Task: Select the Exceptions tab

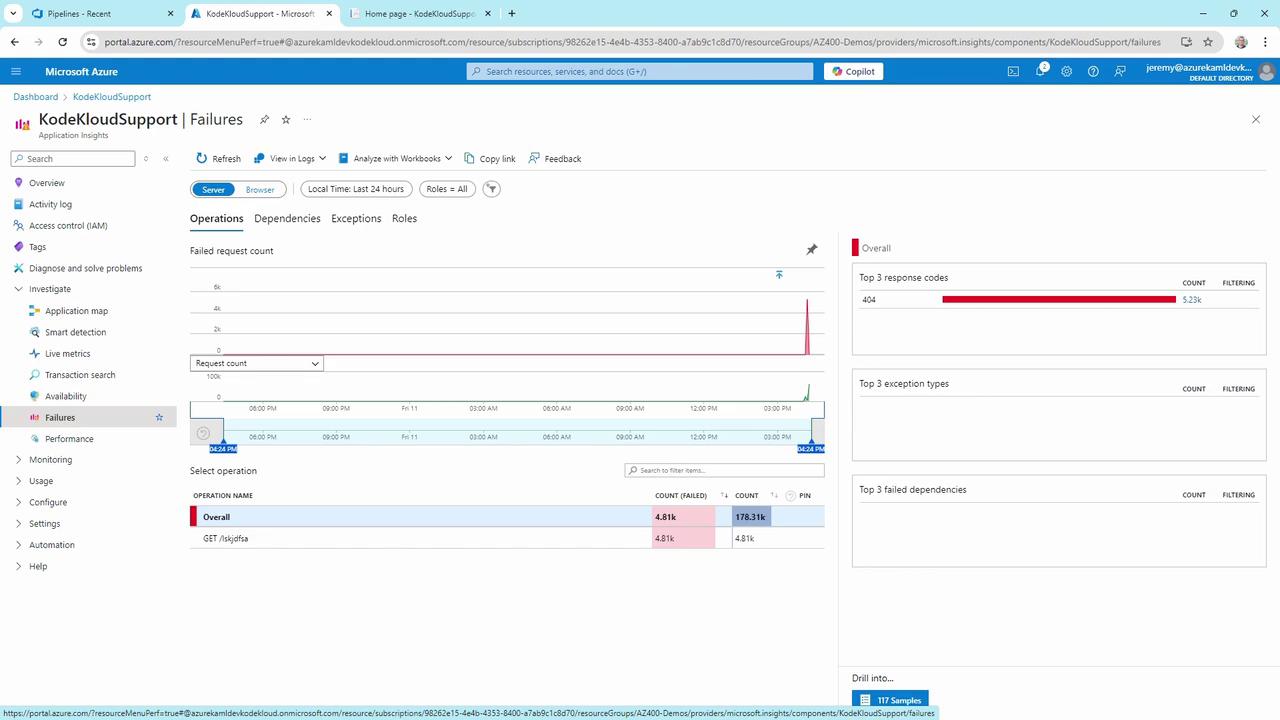Action: 356,219
